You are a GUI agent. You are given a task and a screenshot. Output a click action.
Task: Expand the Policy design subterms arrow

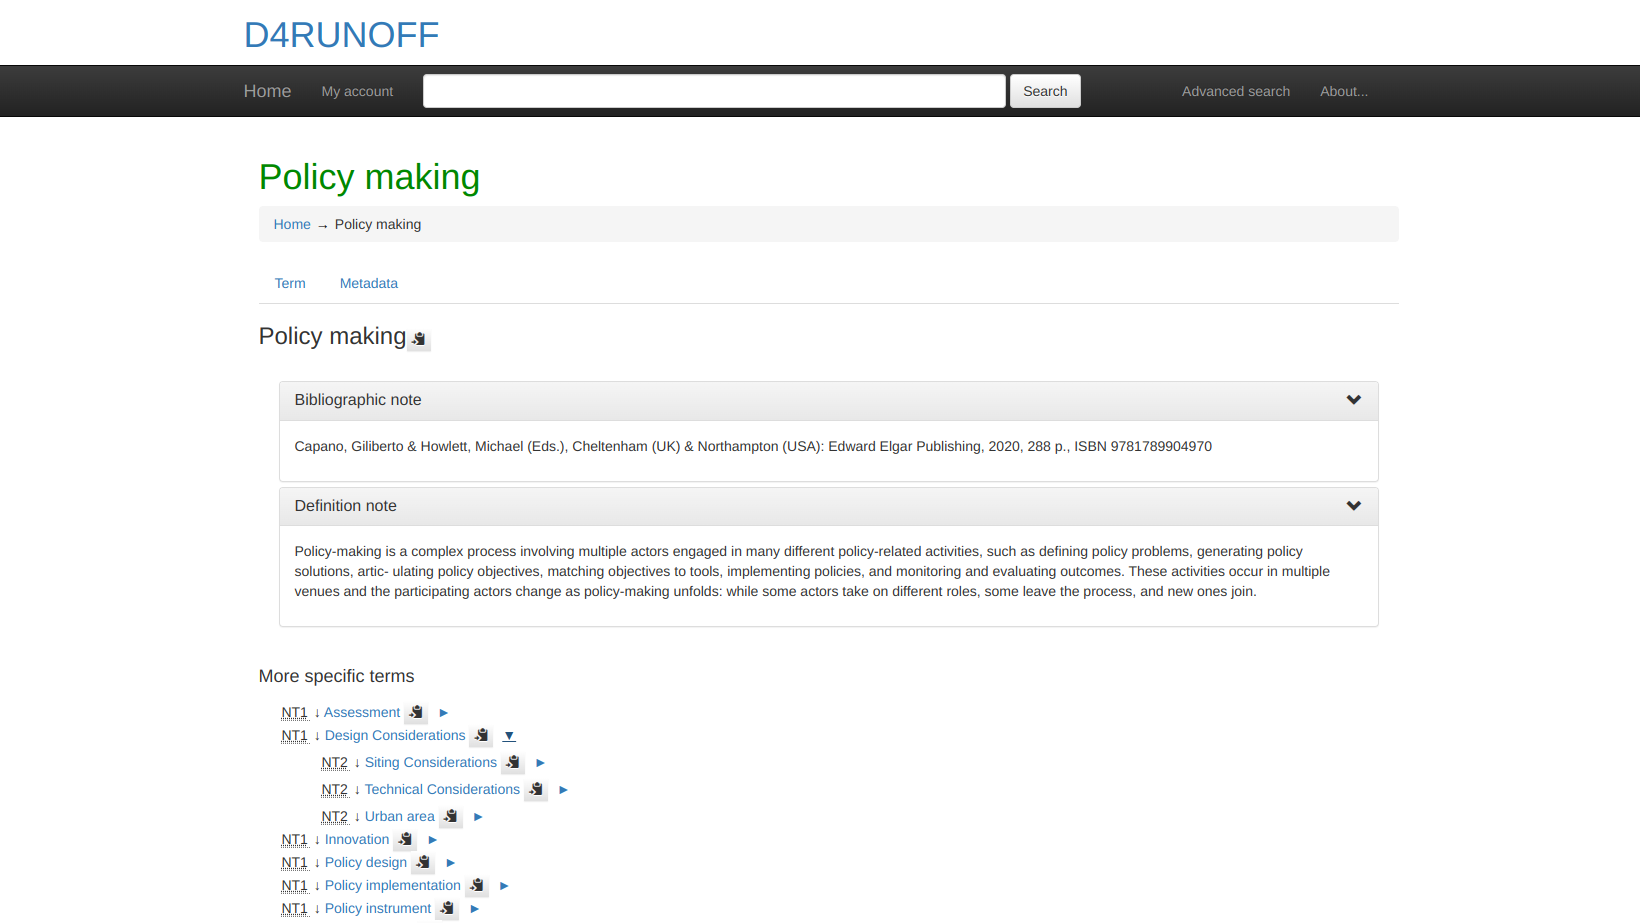pyautogui.click(x=451, y=863)
